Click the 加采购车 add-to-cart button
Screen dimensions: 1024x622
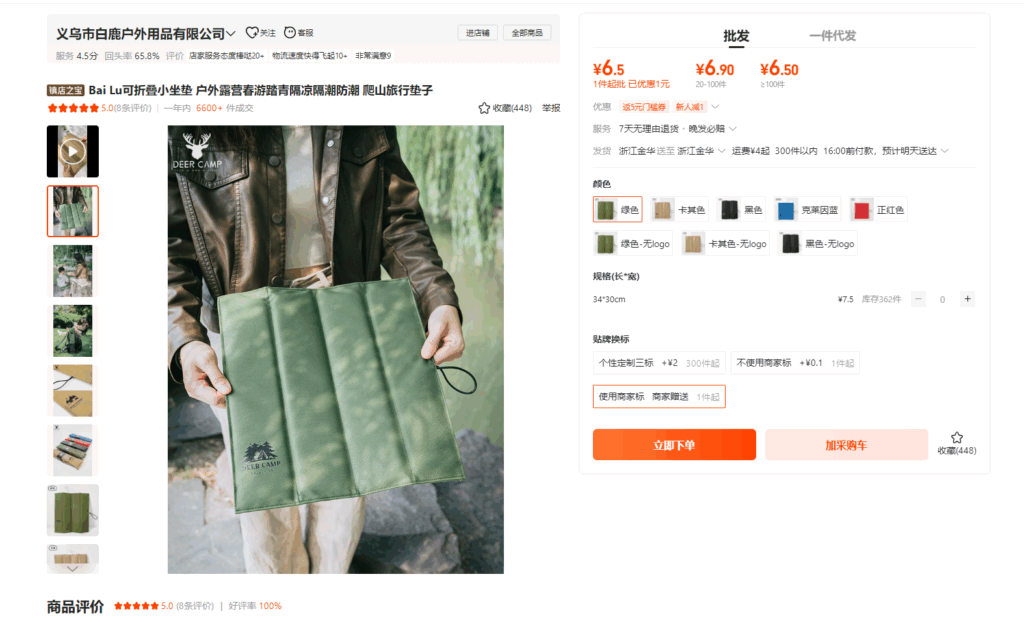(x=846, y=445)
